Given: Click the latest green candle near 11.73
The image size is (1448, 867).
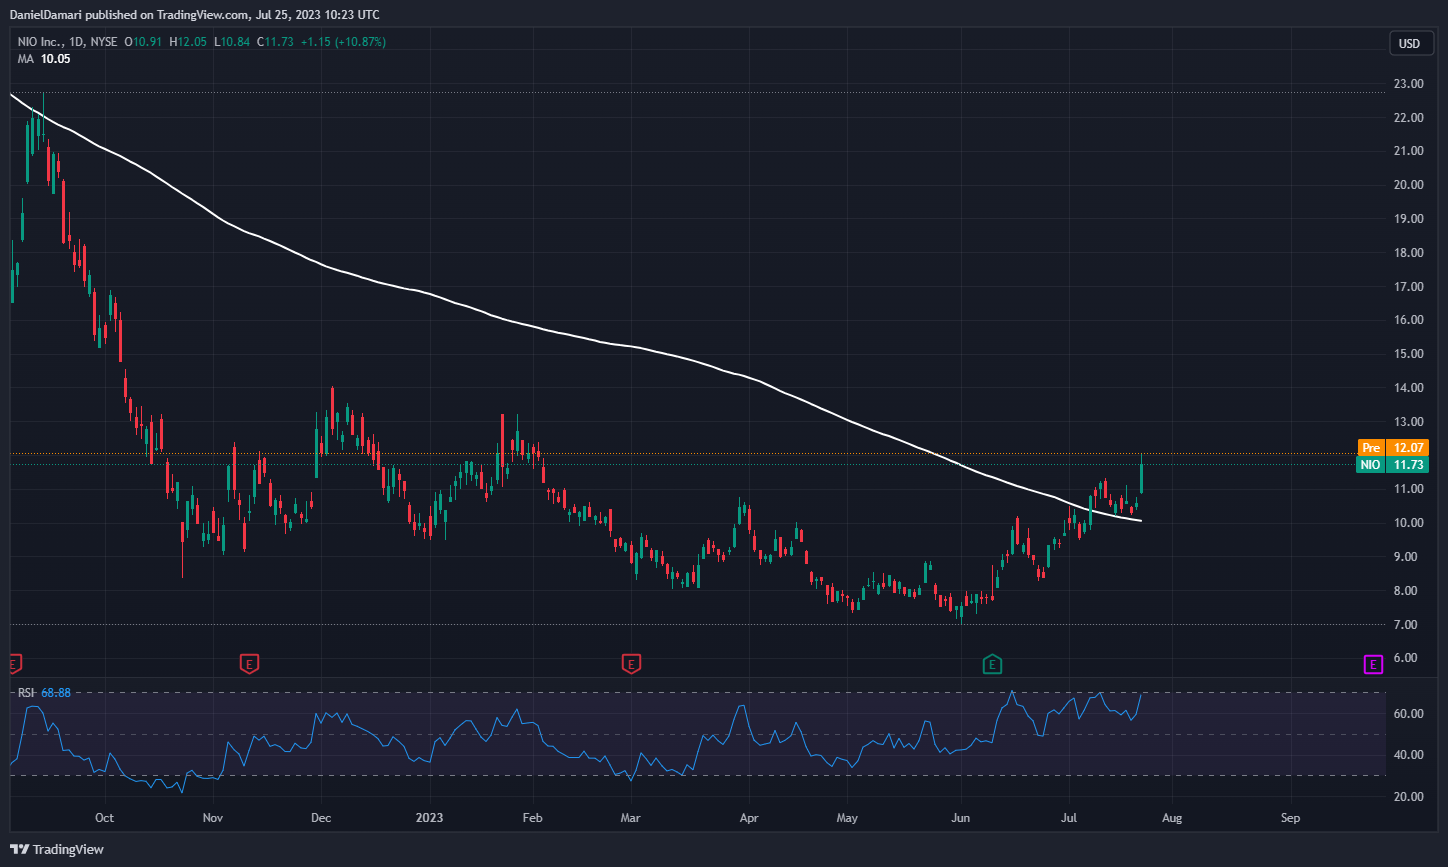Looking at the screenshot, I should point(1141,473).
